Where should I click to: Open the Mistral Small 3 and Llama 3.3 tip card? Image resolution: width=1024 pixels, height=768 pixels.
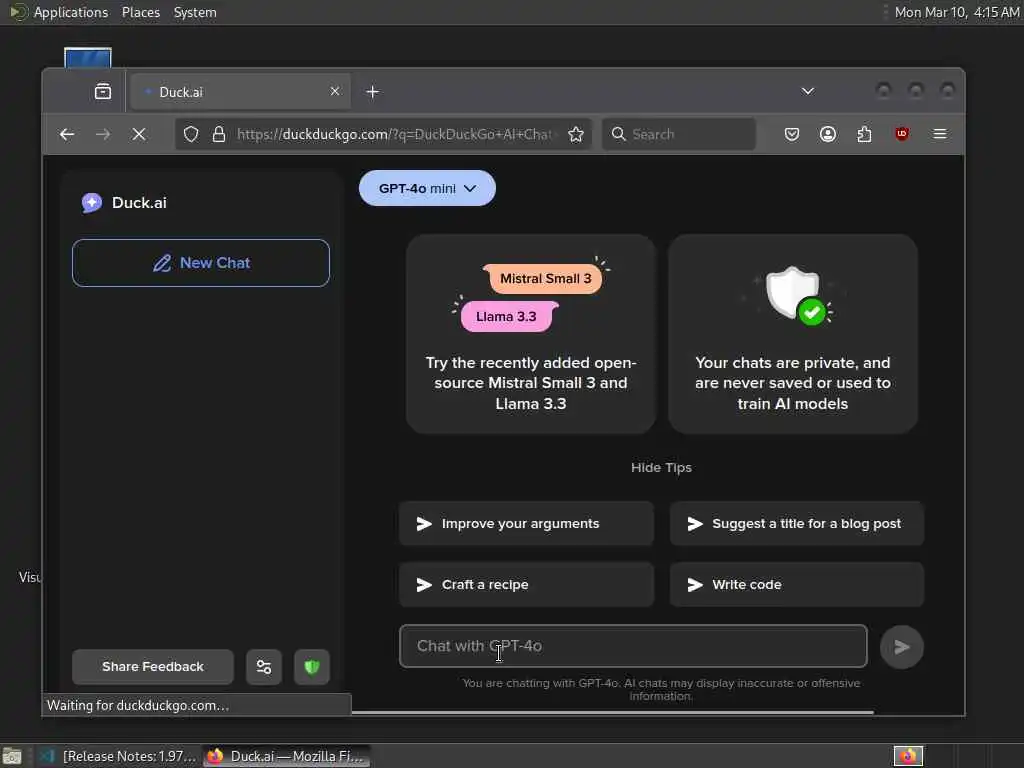[530, 334]
